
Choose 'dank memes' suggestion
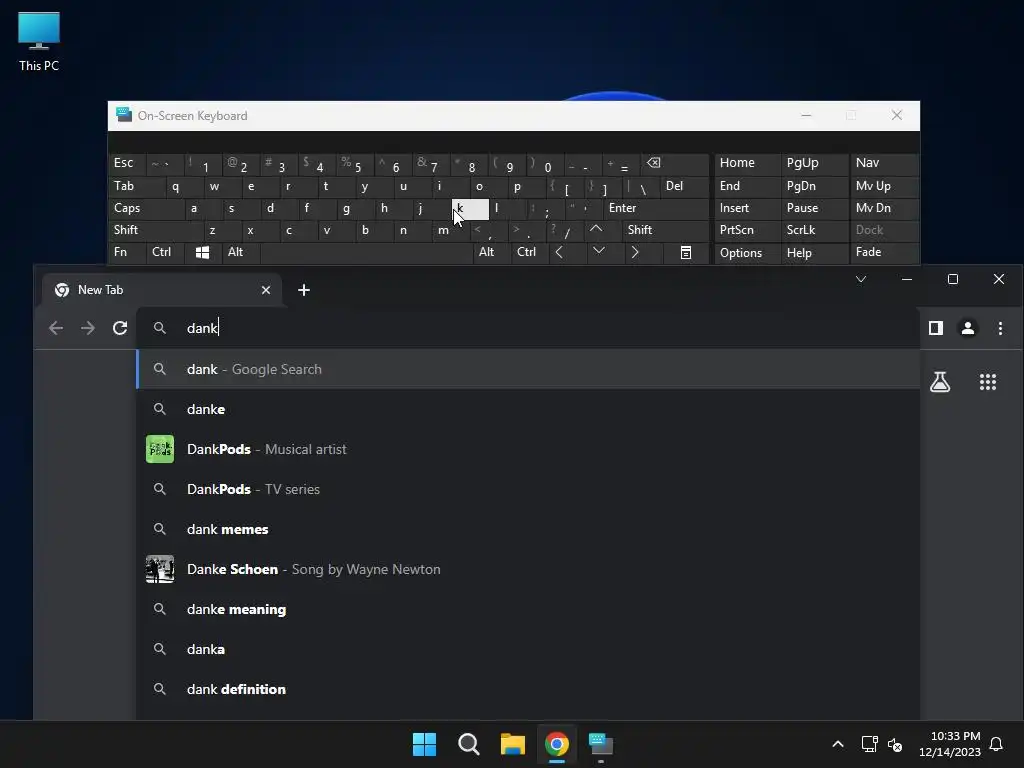[x=528, y=529]
